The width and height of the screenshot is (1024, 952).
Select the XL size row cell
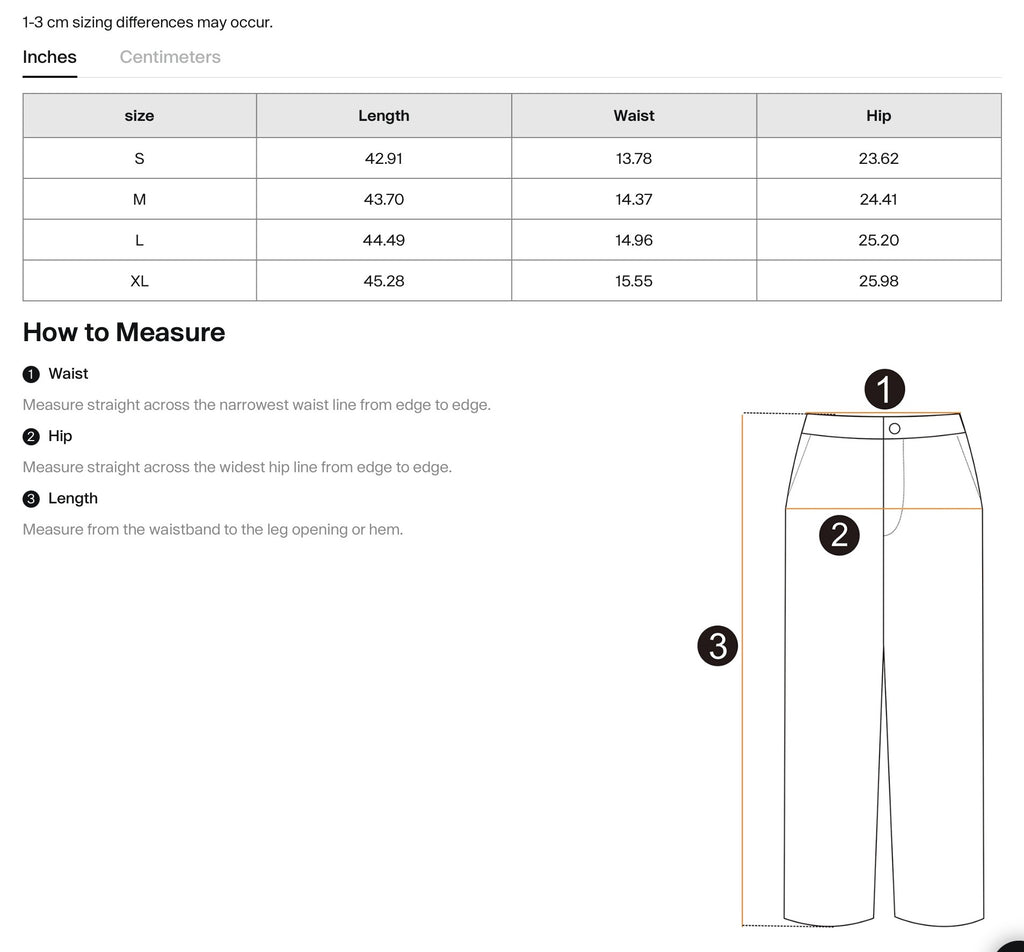[x=139, y=281]
